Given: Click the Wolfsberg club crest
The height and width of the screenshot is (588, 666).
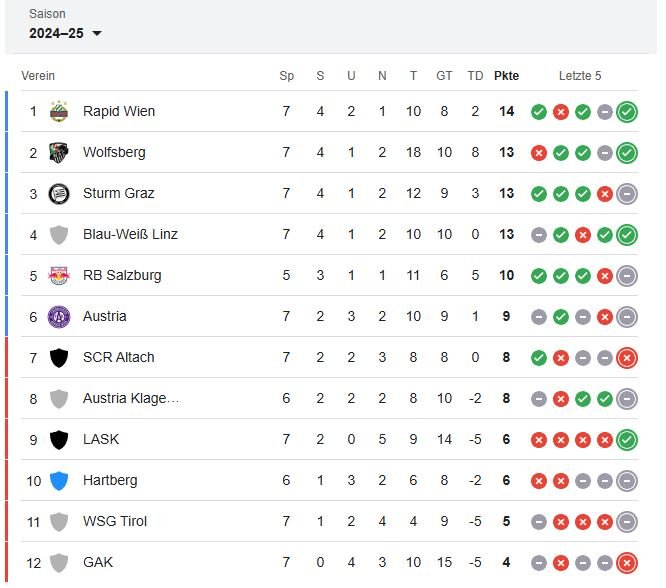Looking at the screenshot, I should pyautogui.click(x=59, y=153).
